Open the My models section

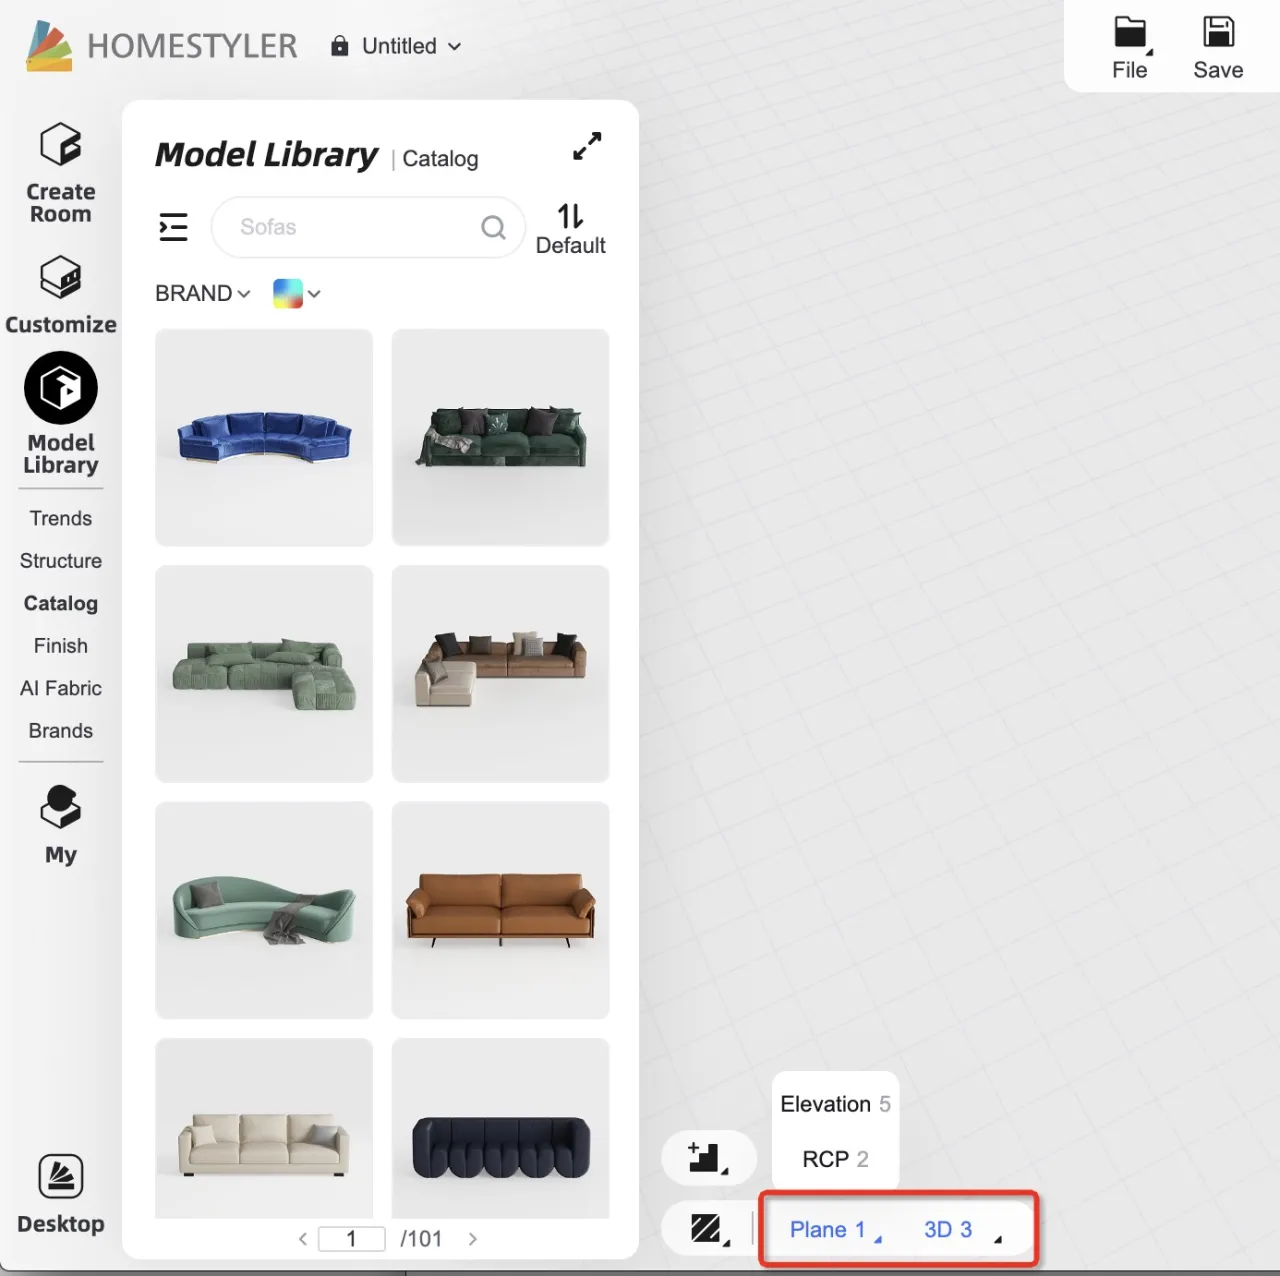coord(60,824)
